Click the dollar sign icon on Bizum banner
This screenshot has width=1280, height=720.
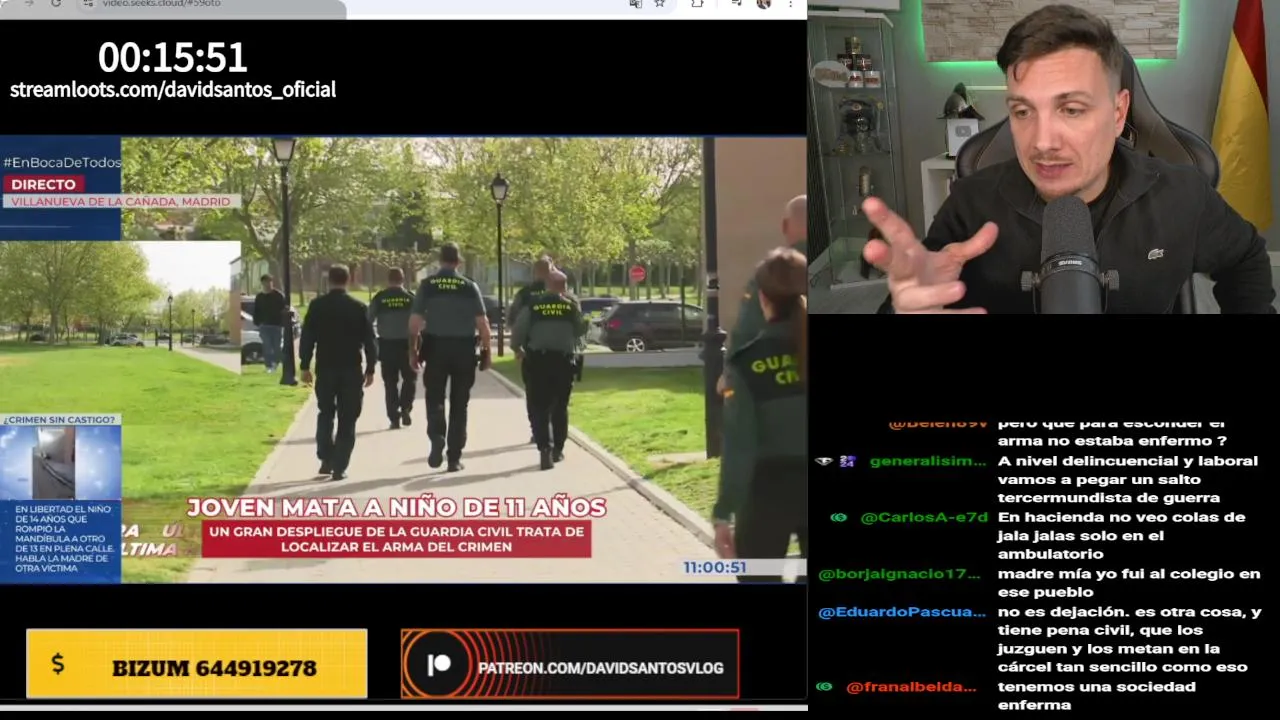point(57,664)
